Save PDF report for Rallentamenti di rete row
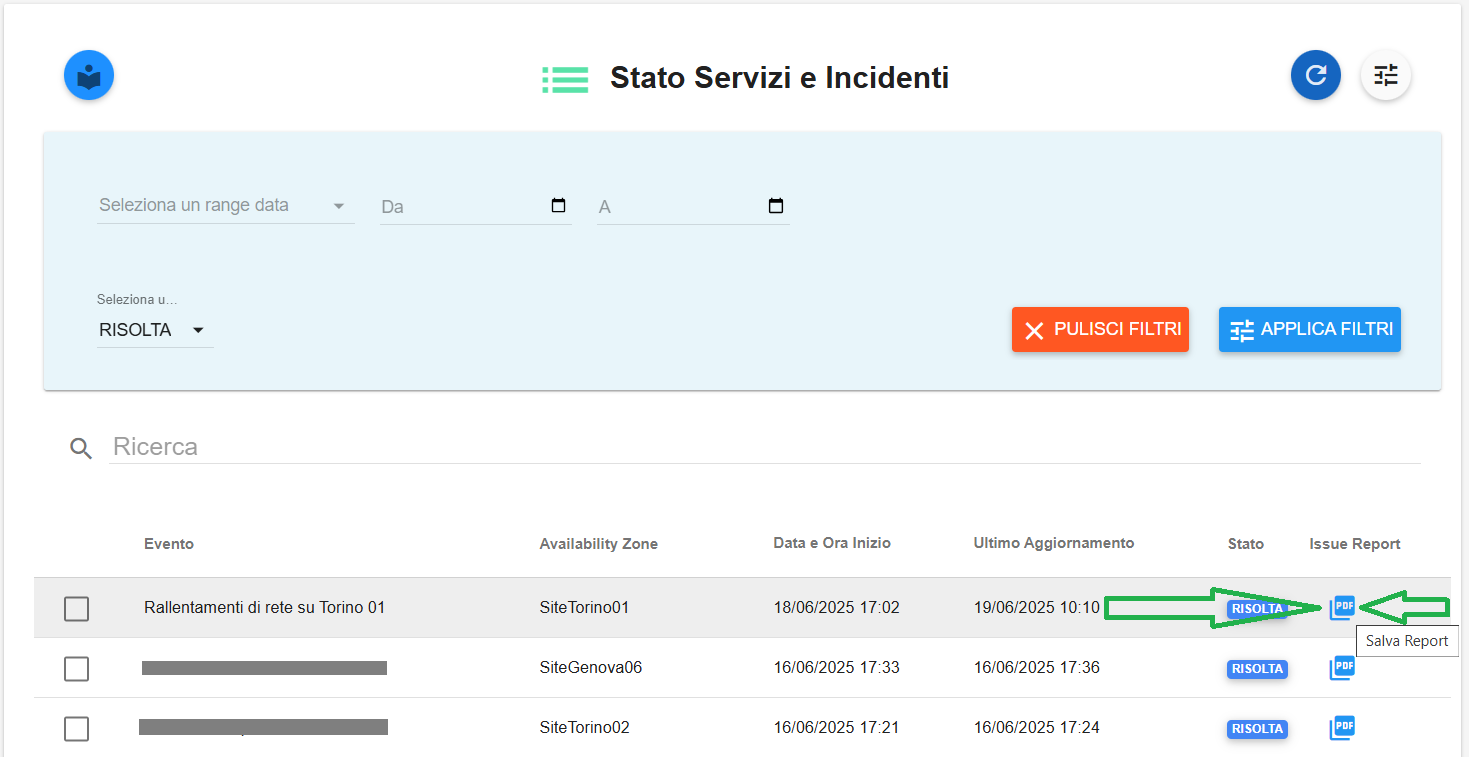 [1342, 607]
